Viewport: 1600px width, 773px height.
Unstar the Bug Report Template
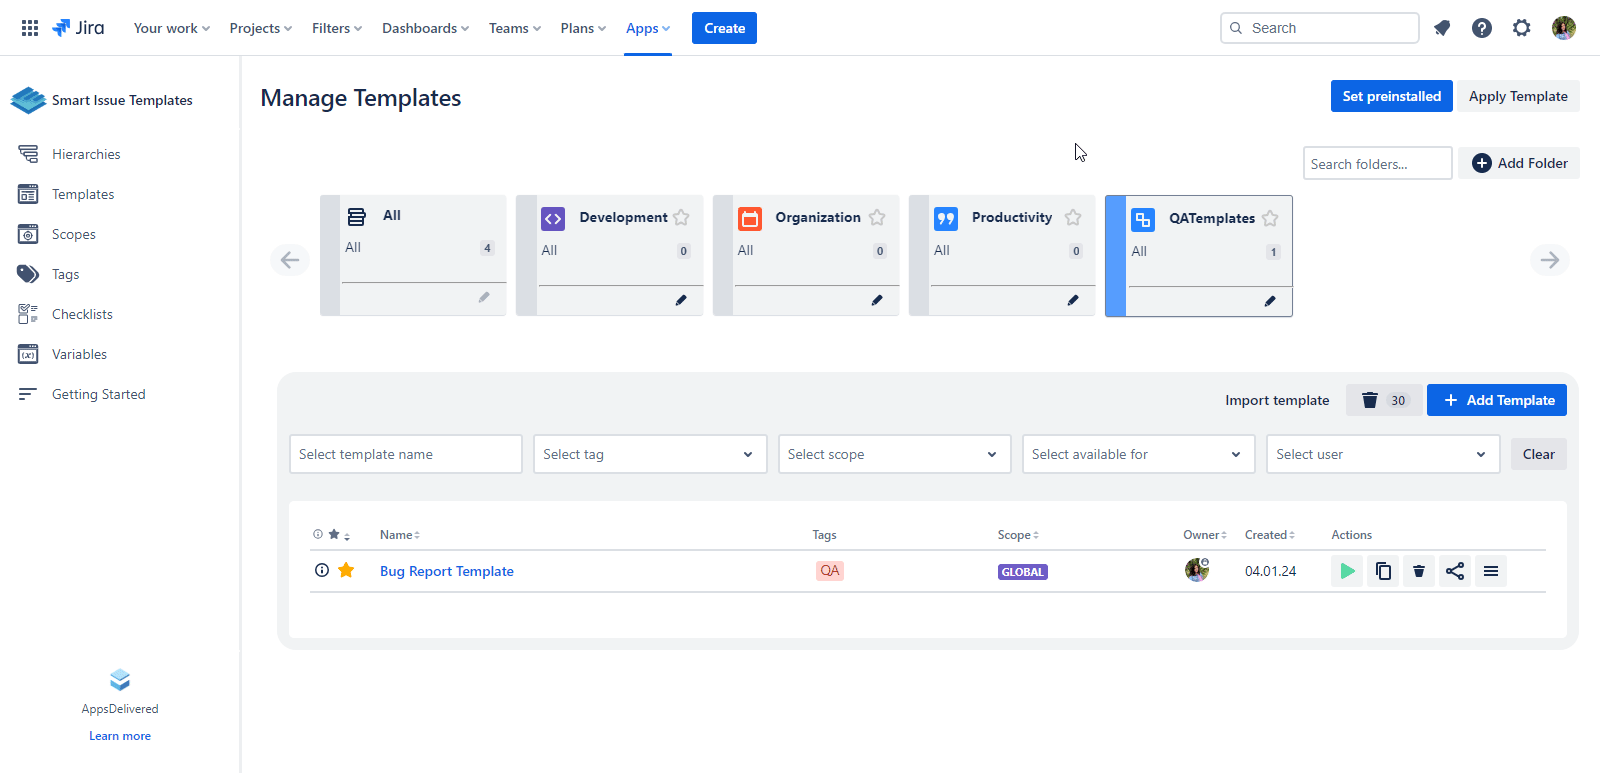[346, 570]
